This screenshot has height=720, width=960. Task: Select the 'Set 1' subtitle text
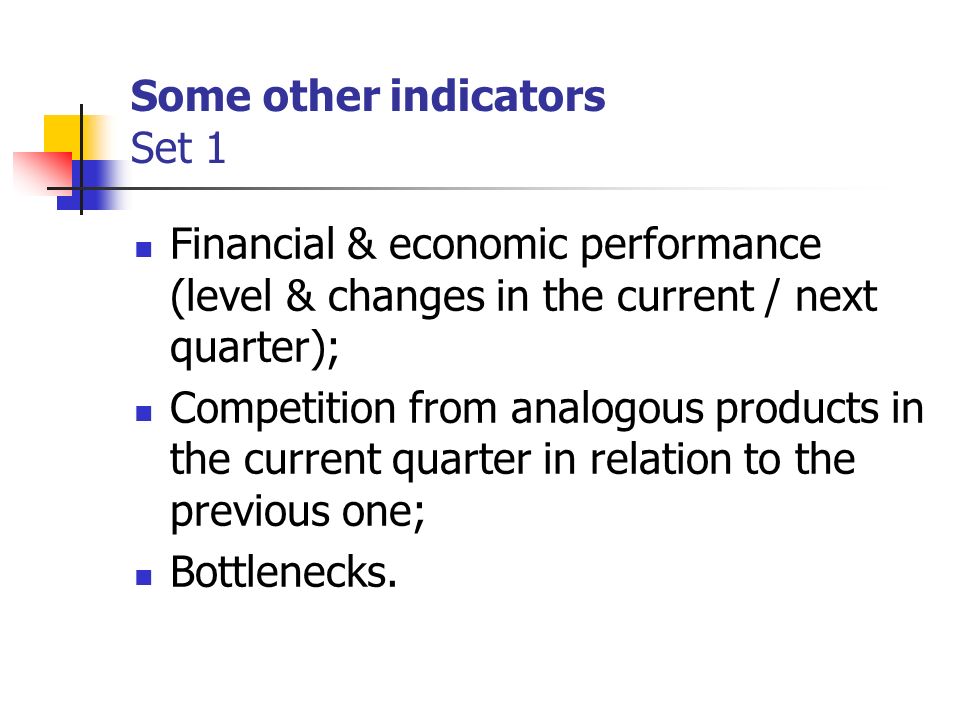coord(178,148)
